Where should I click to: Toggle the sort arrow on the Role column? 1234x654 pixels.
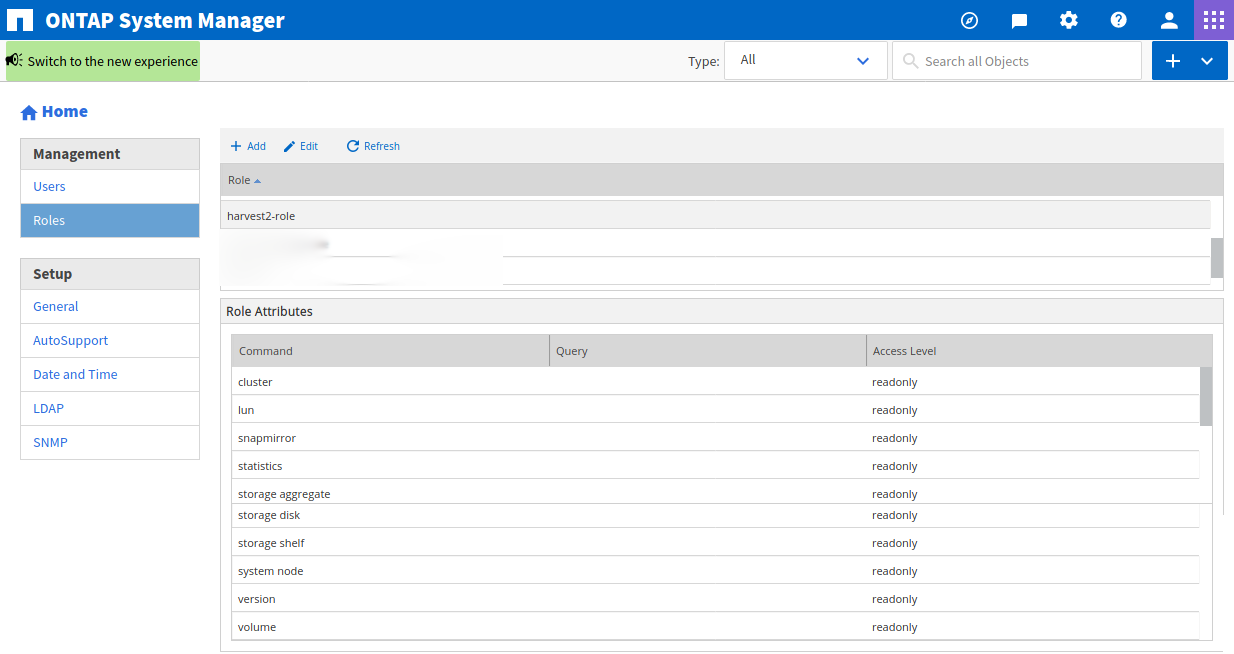[x=260, y=180]
